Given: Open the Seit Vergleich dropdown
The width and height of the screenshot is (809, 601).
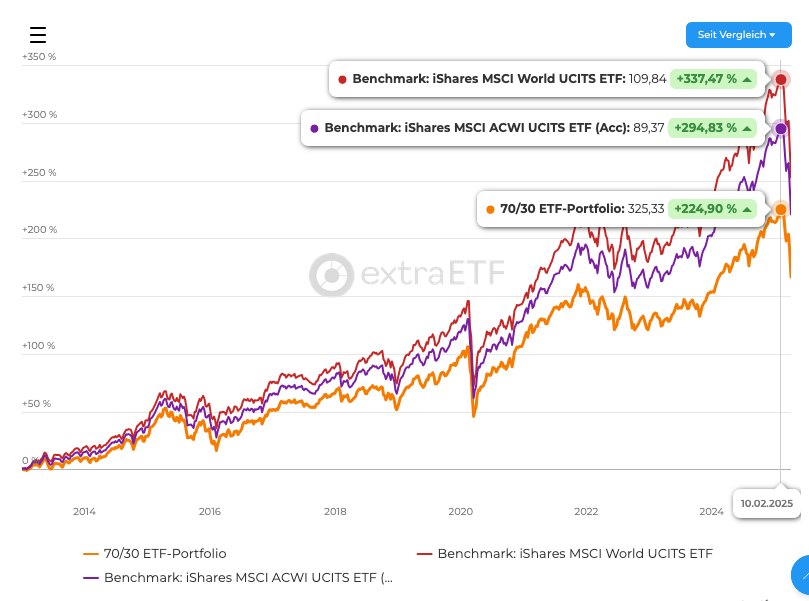Looking at the screenshot, I should (x=738, y=35).
